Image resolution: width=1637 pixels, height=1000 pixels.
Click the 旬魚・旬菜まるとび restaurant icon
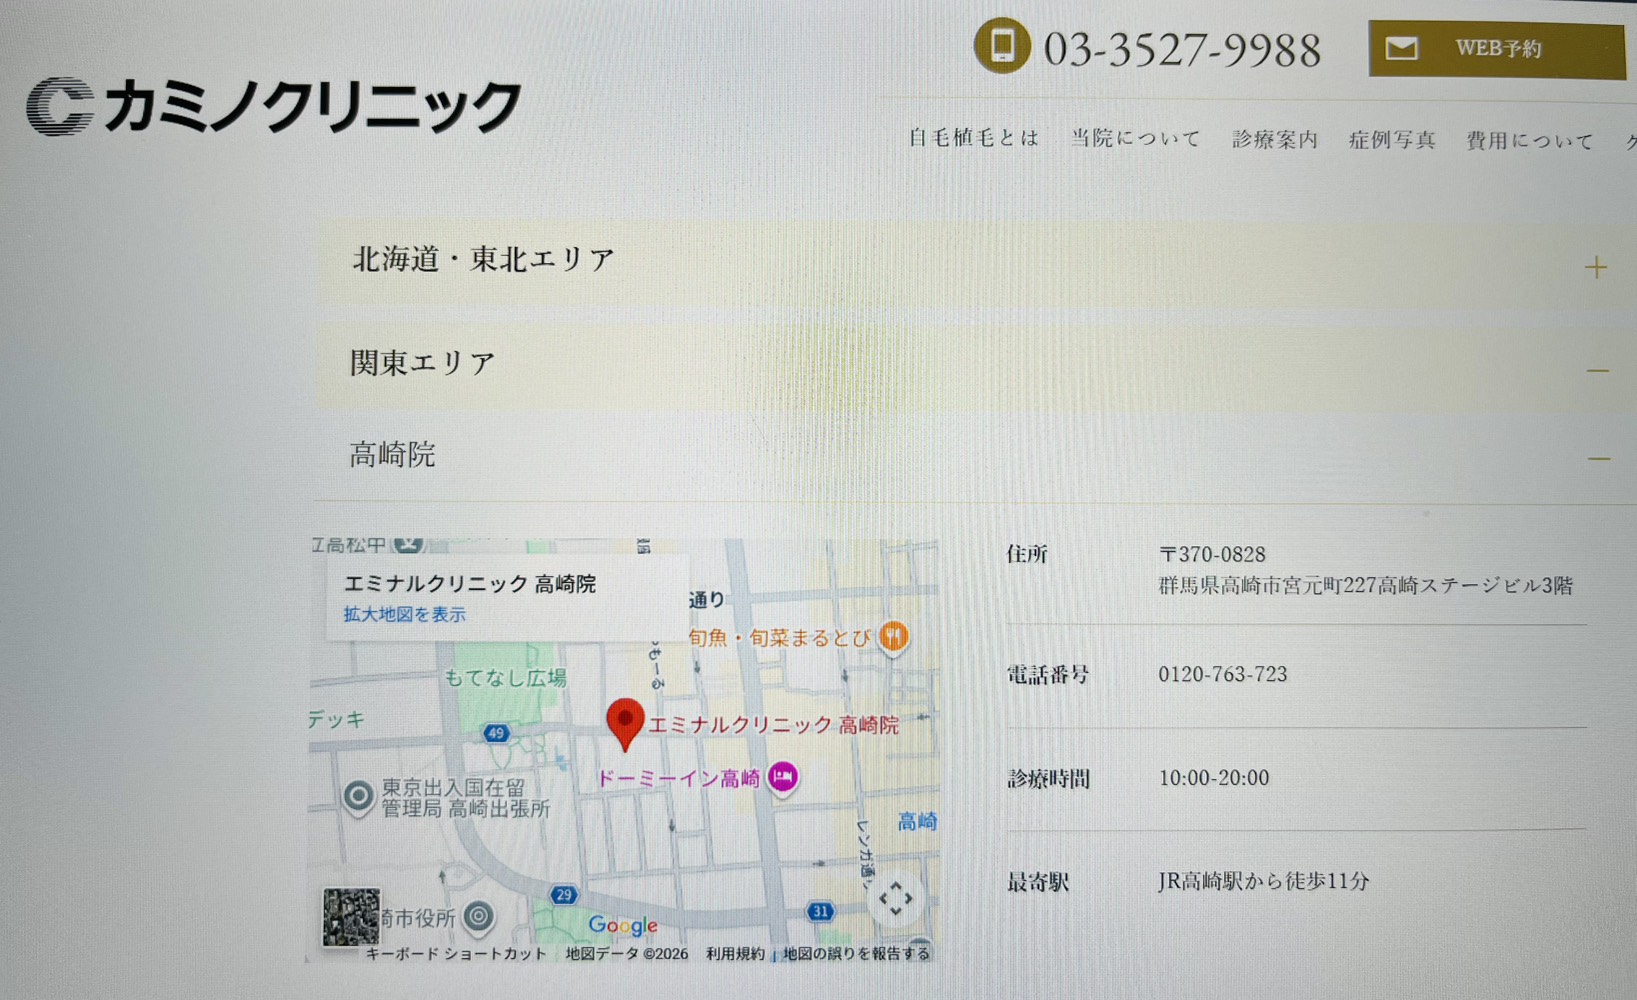tap(893, 636)
